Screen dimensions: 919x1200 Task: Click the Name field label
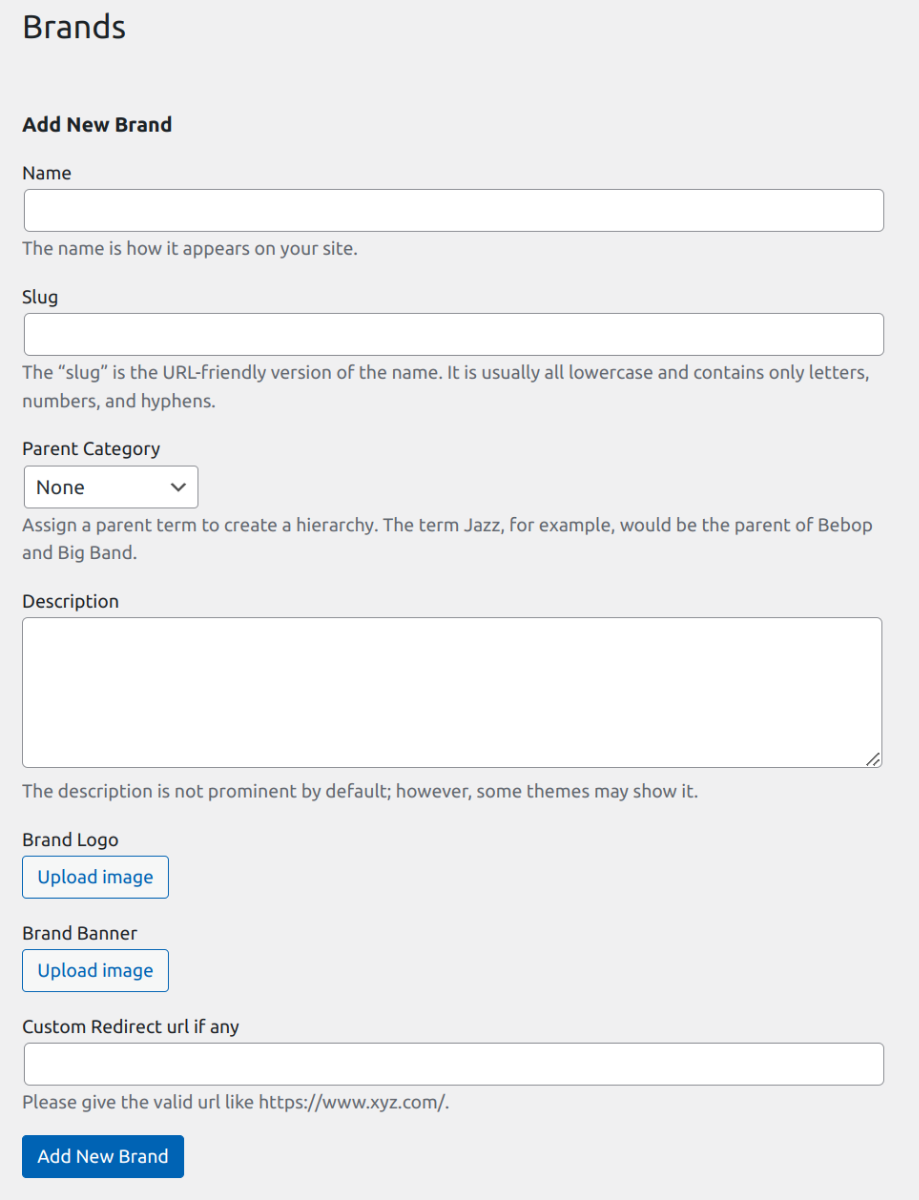[x=47, y=173]
